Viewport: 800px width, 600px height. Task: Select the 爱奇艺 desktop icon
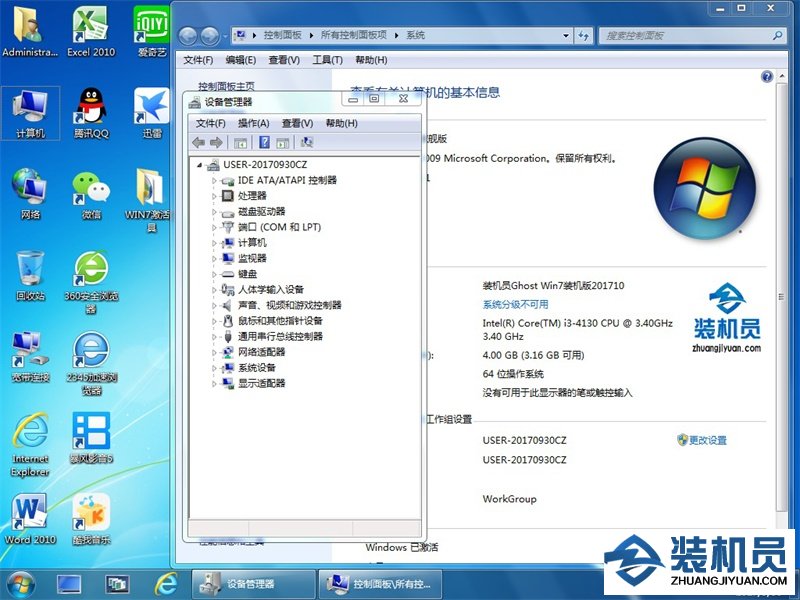click(x=152, y=30)
